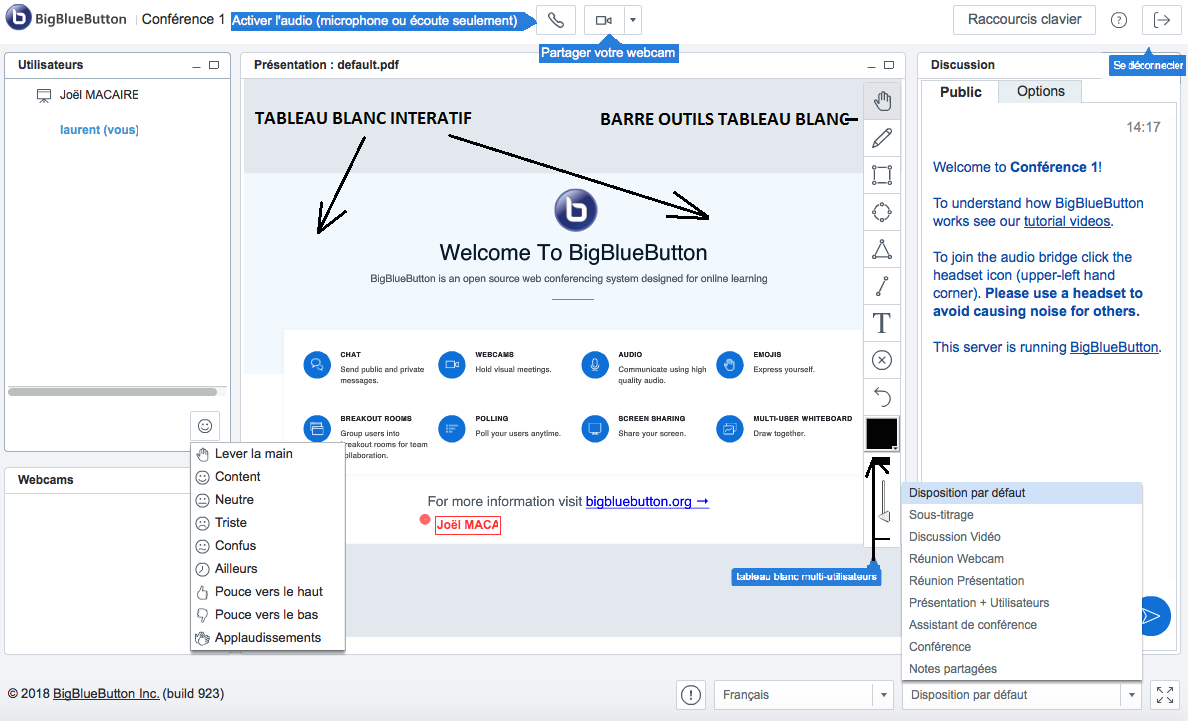
Task: Select Assistant de conférence layout
Action: pos(1021,625)
